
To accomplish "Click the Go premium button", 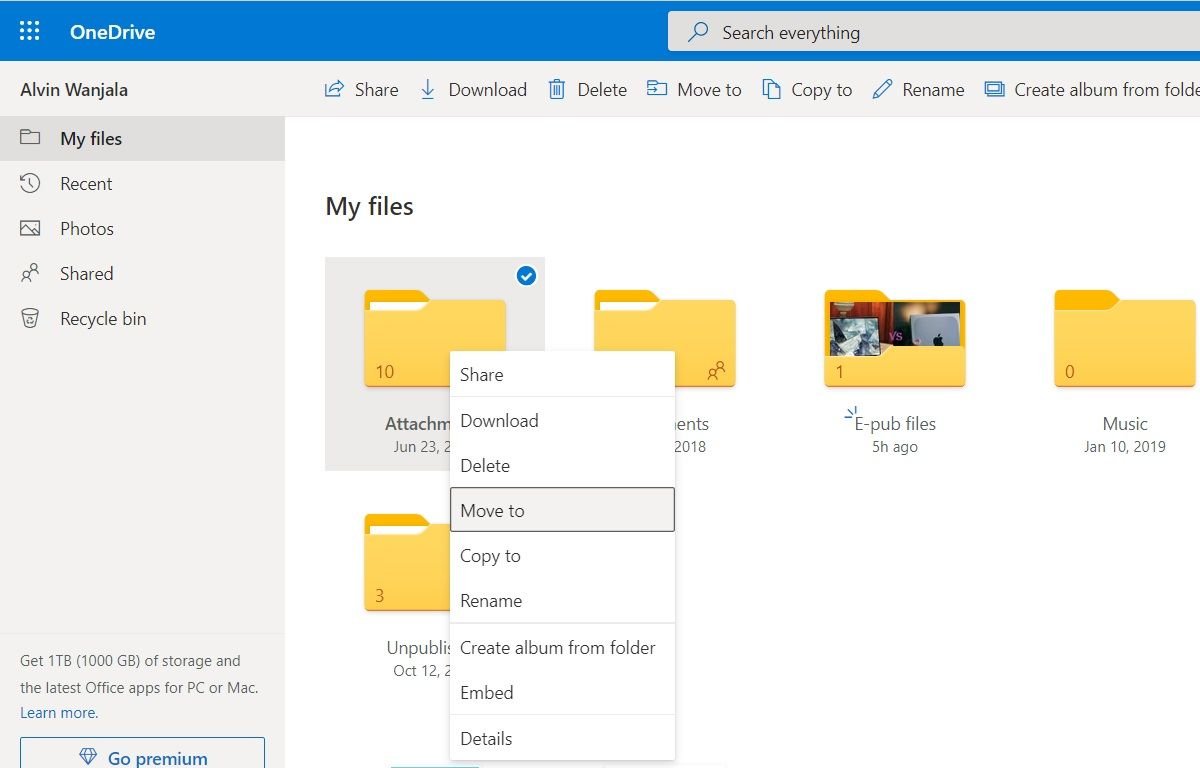I will pos(142,757).
